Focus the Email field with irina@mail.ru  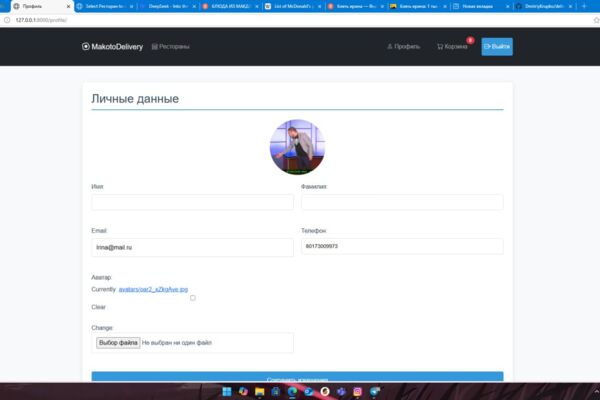point(192,247)
